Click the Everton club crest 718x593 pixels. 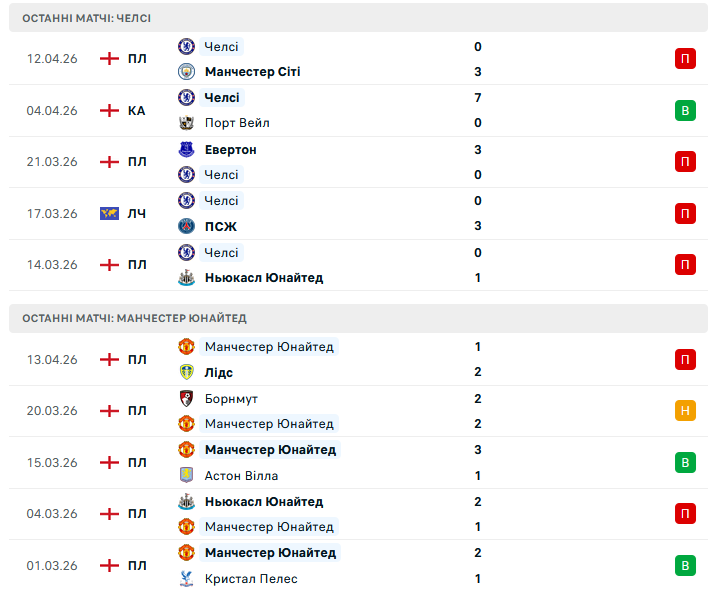click(x=186, y=149)
